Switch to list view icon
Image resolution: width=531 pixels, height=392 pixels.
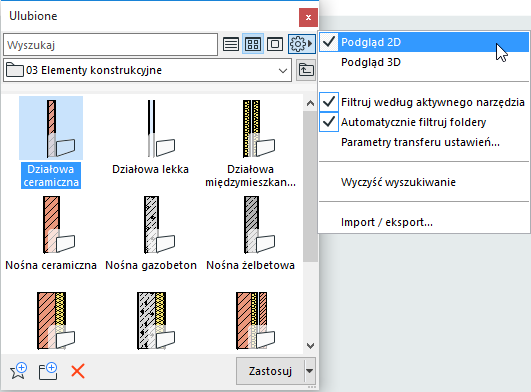point(231,44)
